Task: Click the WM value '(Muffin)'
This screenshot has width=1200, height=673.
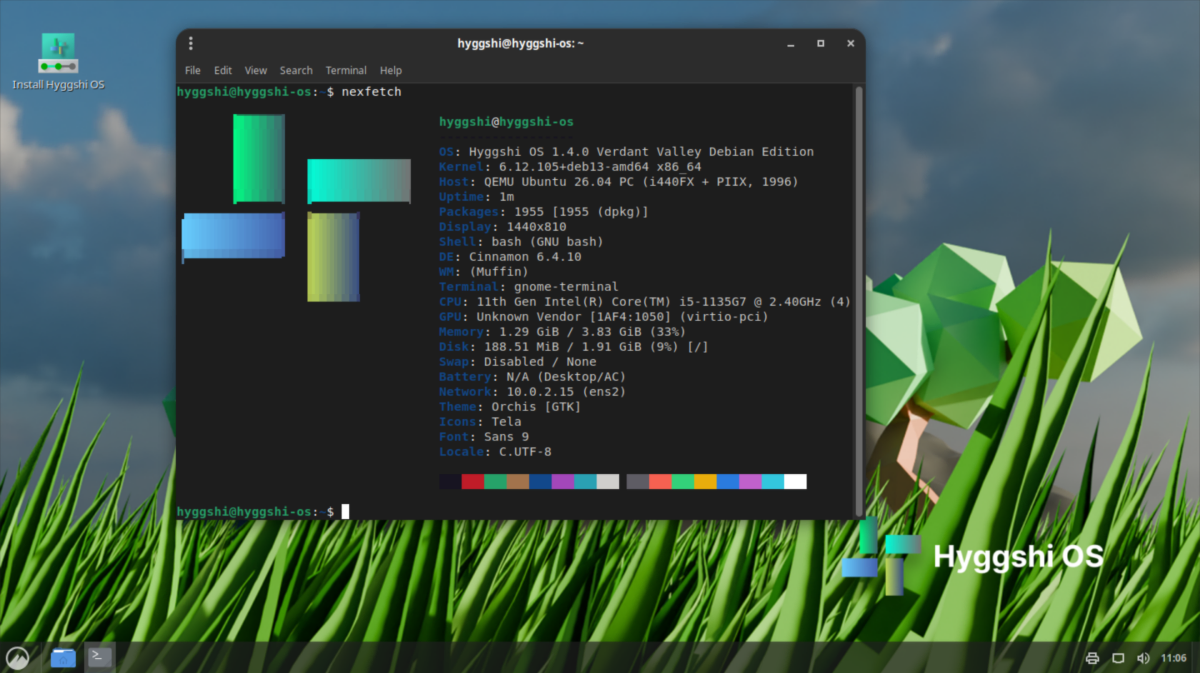Action: click(499, 272)
